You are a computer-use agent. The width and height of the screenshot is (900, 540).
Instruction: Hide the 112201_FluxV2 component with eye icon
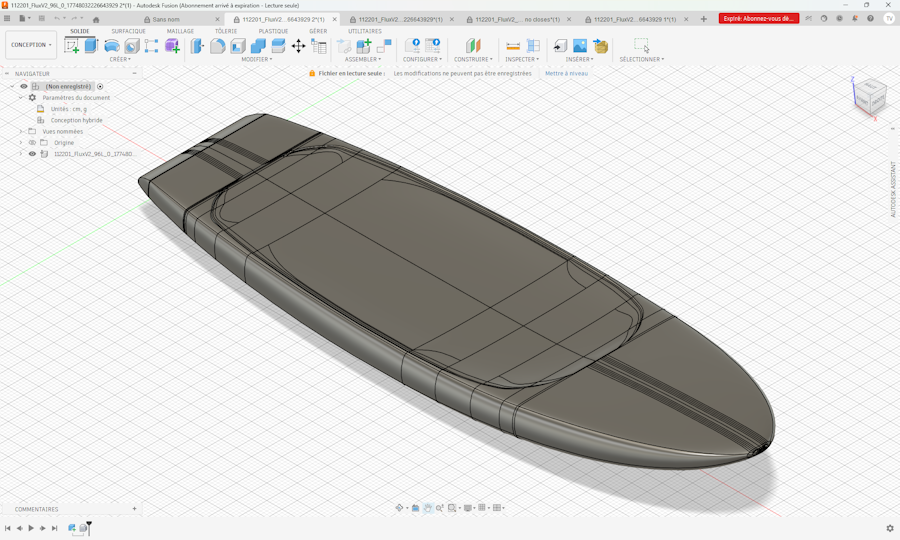pos(32,154)
